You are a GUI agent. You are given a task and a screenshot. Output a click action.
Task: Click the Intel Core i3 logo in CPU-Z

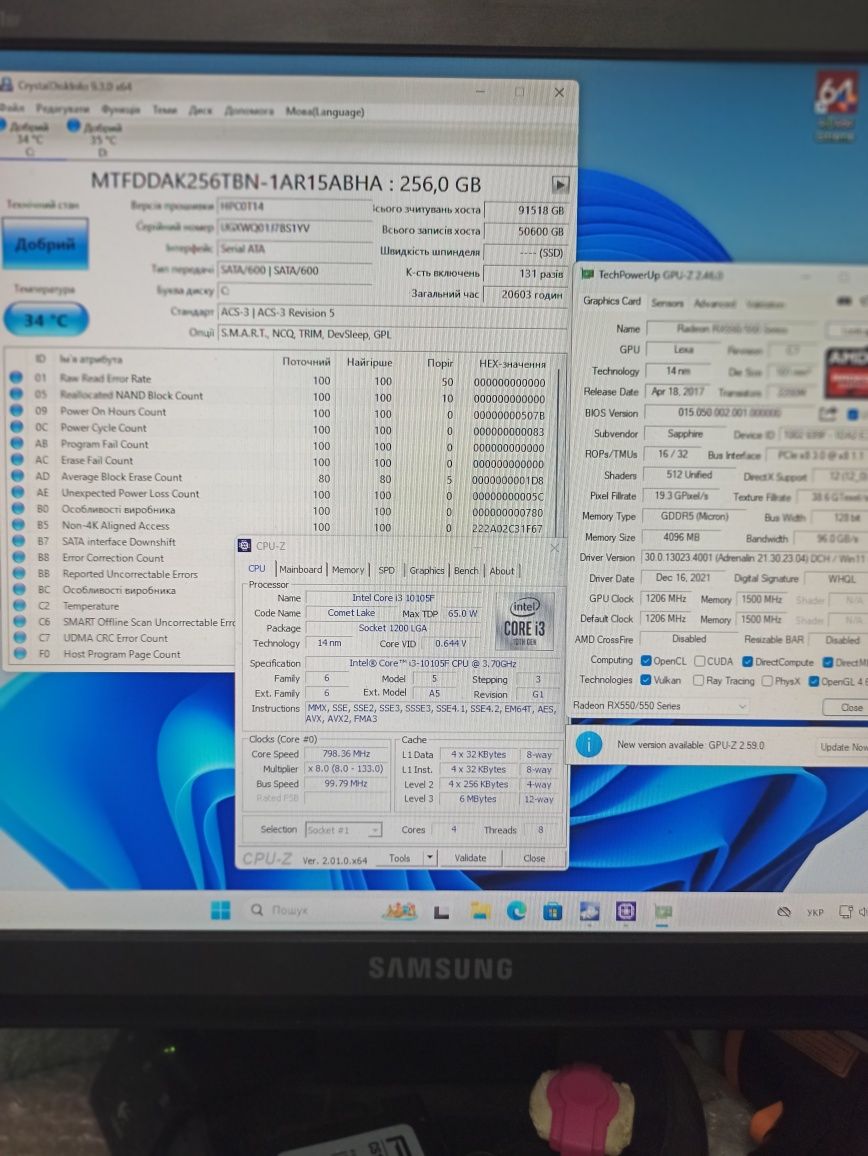pyautogui.click(x=524, y=621)
